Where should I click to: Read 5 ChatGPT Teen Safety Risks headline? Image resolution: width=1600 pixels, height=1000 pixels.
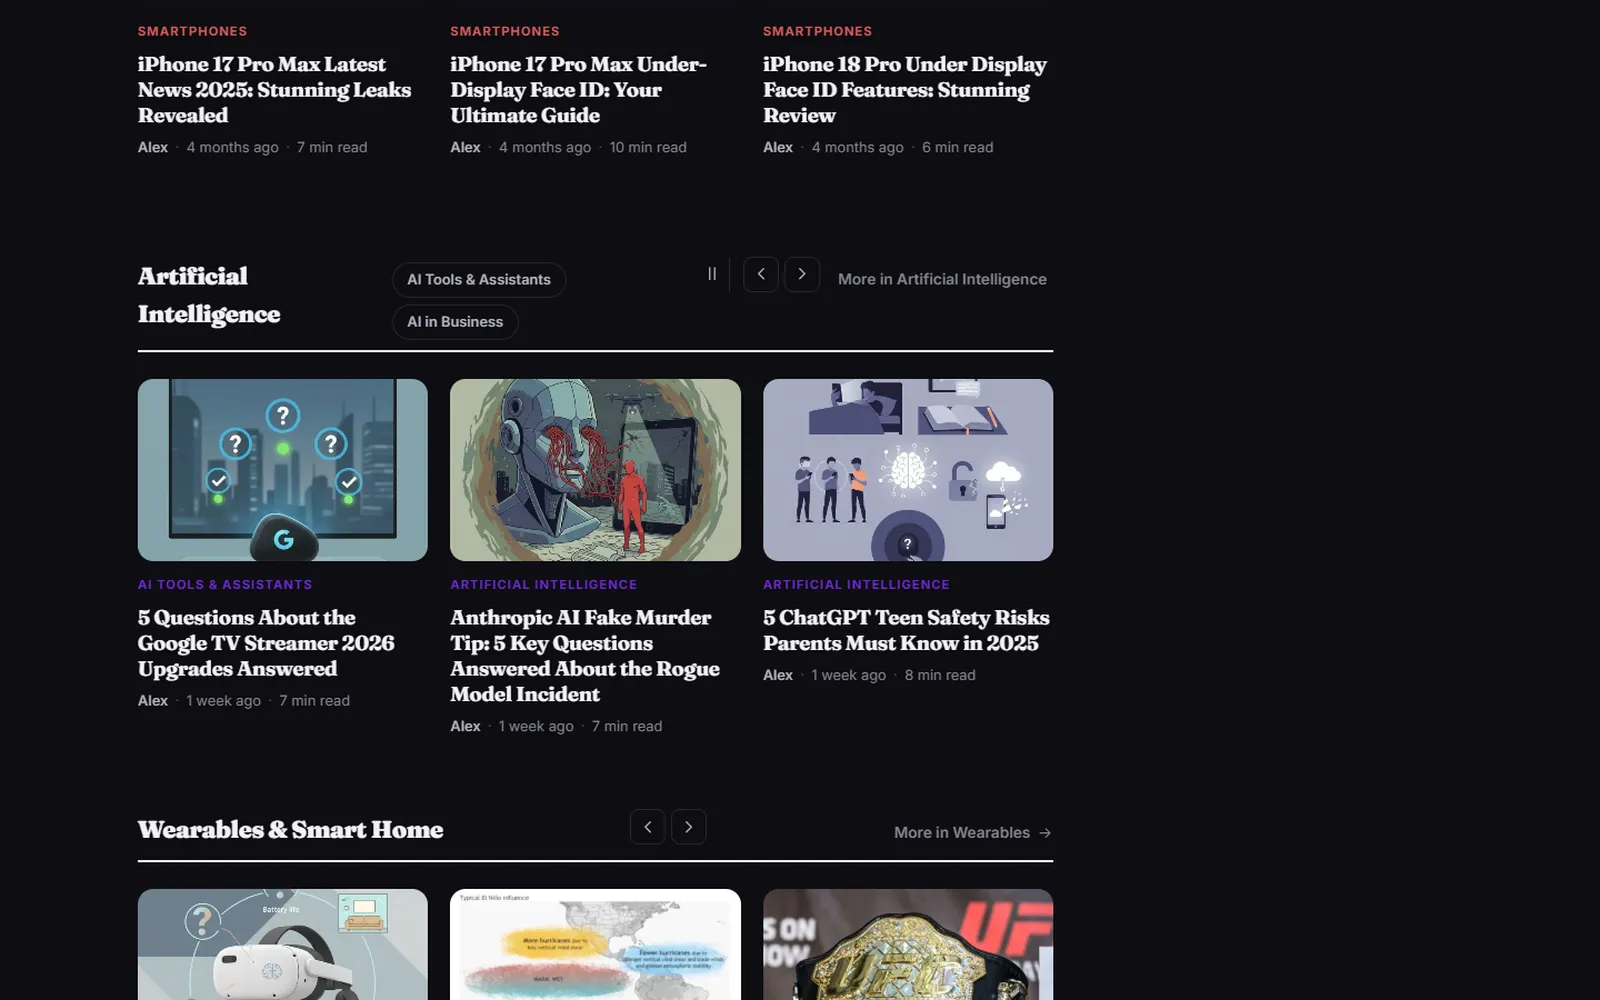point(906,630)
